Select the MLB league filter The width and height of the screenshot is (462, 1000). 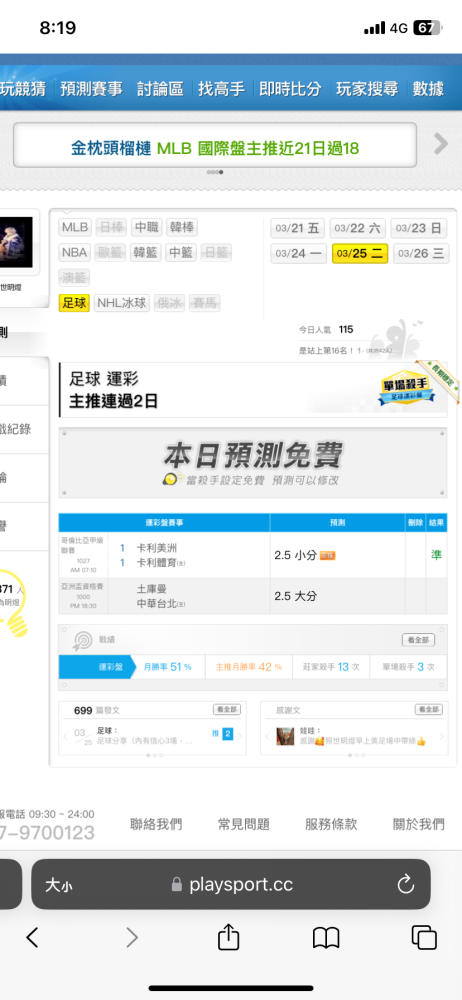(75, 227)
